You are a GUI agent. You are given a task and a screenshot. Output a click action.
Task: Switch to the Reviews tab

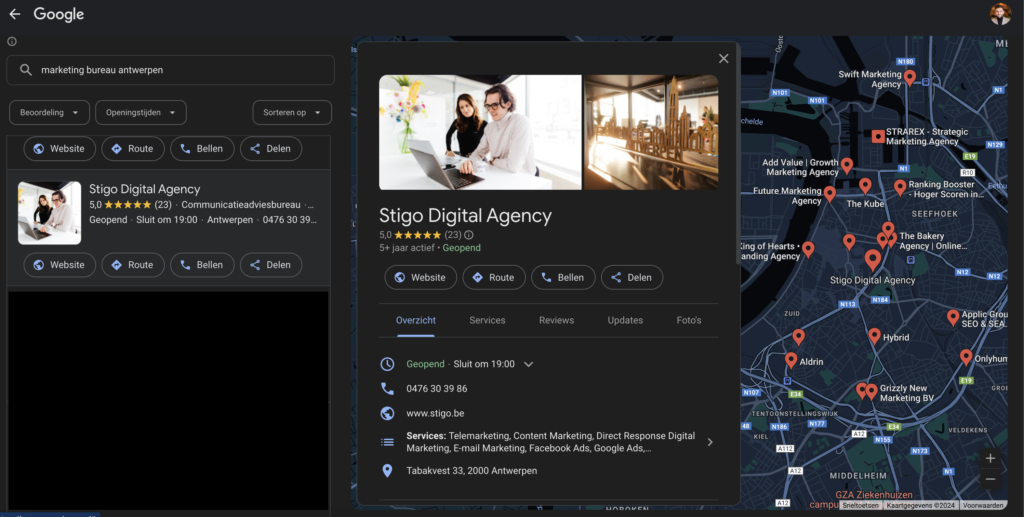[x=556, y=321]
